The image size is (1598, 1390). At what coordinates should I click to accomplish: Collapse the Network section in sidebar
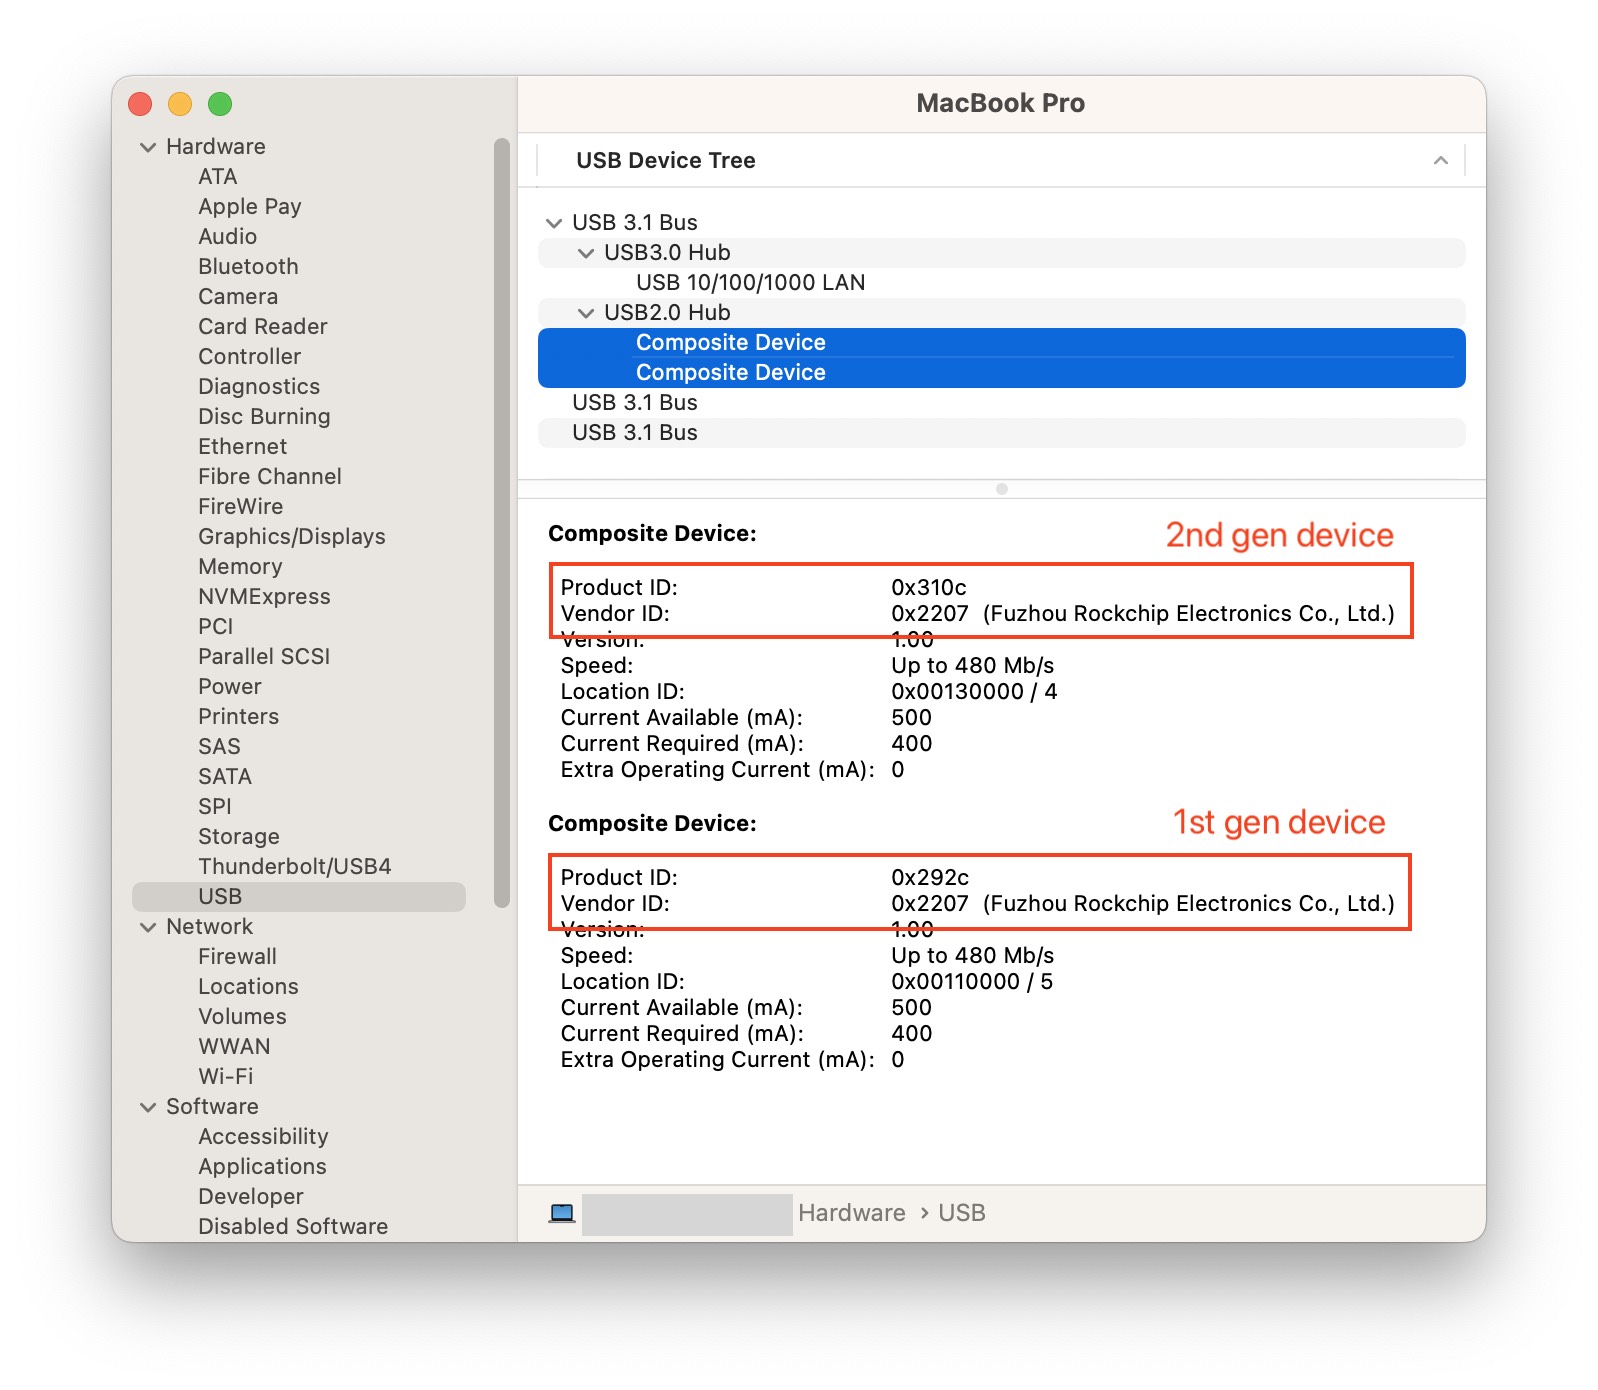coord(148,927)
